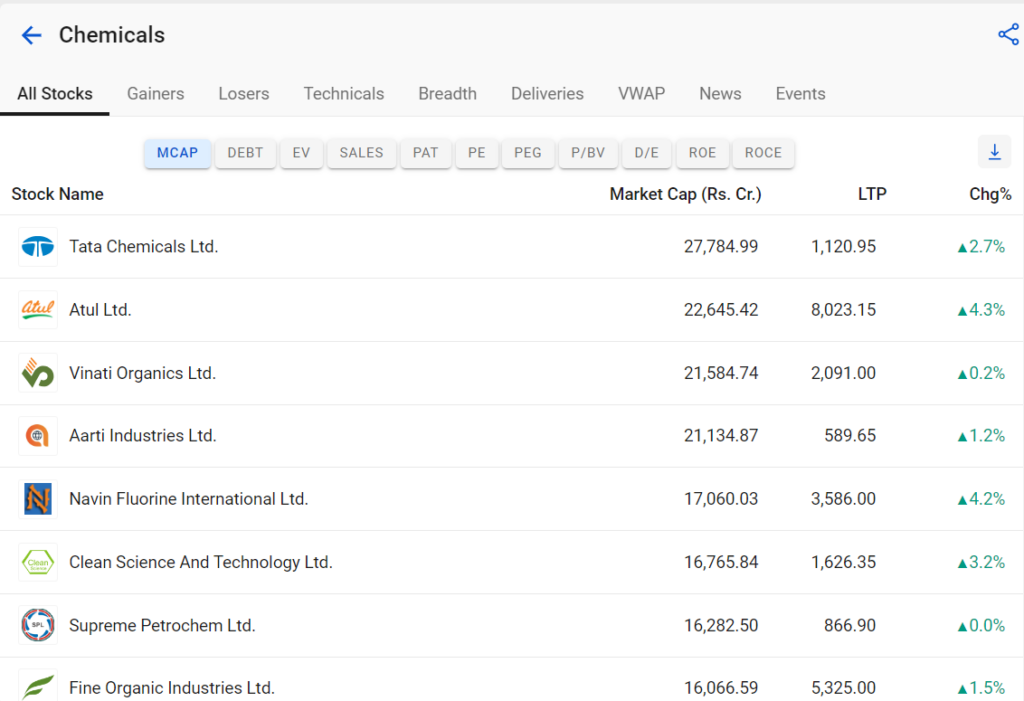Open the Tata Chemicals logo icon

38,247
